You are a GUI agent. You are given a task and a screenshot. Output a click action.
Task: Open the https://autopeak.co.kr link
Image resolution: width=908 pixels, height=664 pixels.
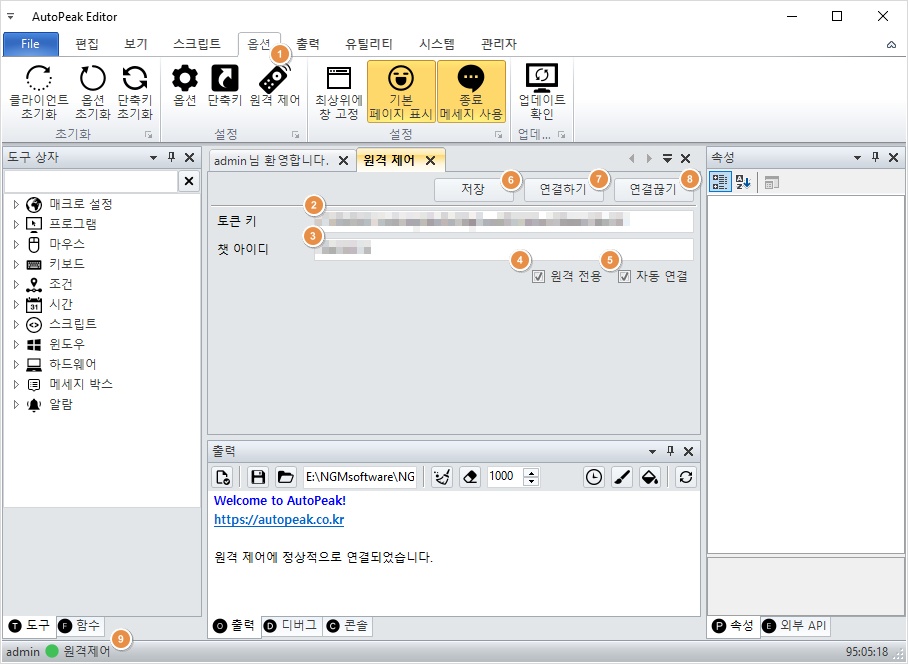click(x=279, y=519)
